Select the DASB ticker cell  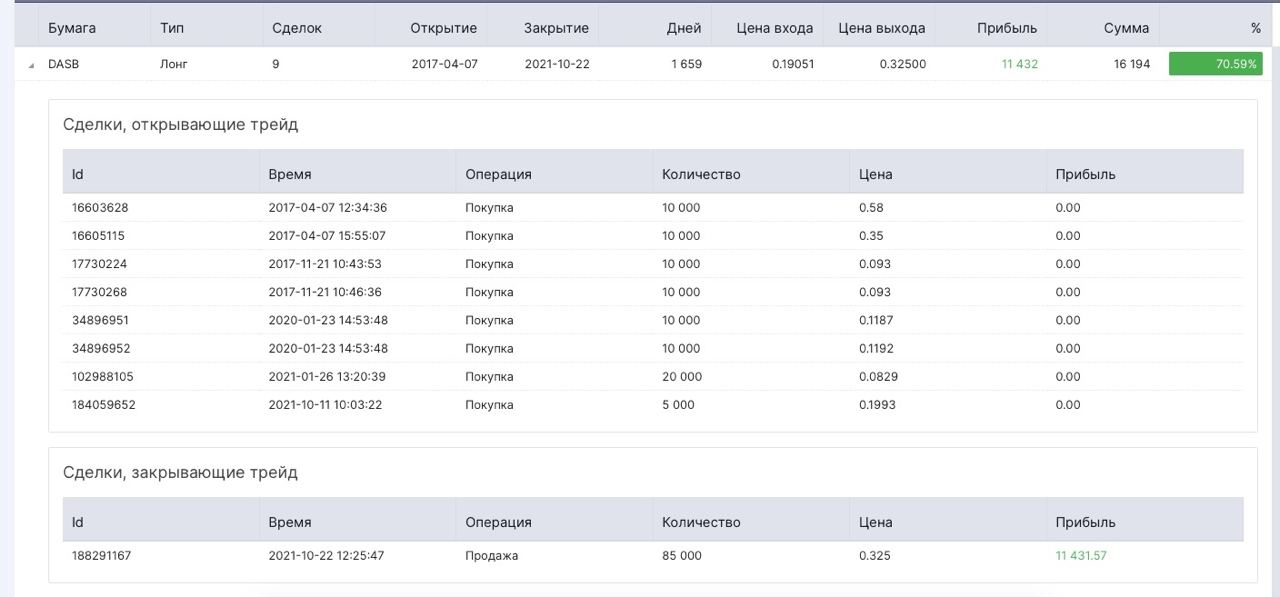[x=63, y=64]
